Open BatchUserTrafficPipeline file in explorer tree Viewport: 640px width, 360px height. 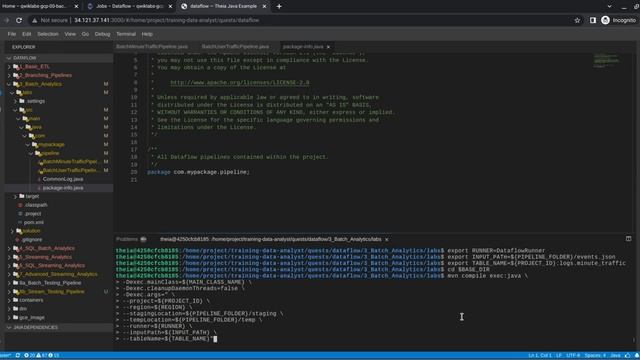70,171
